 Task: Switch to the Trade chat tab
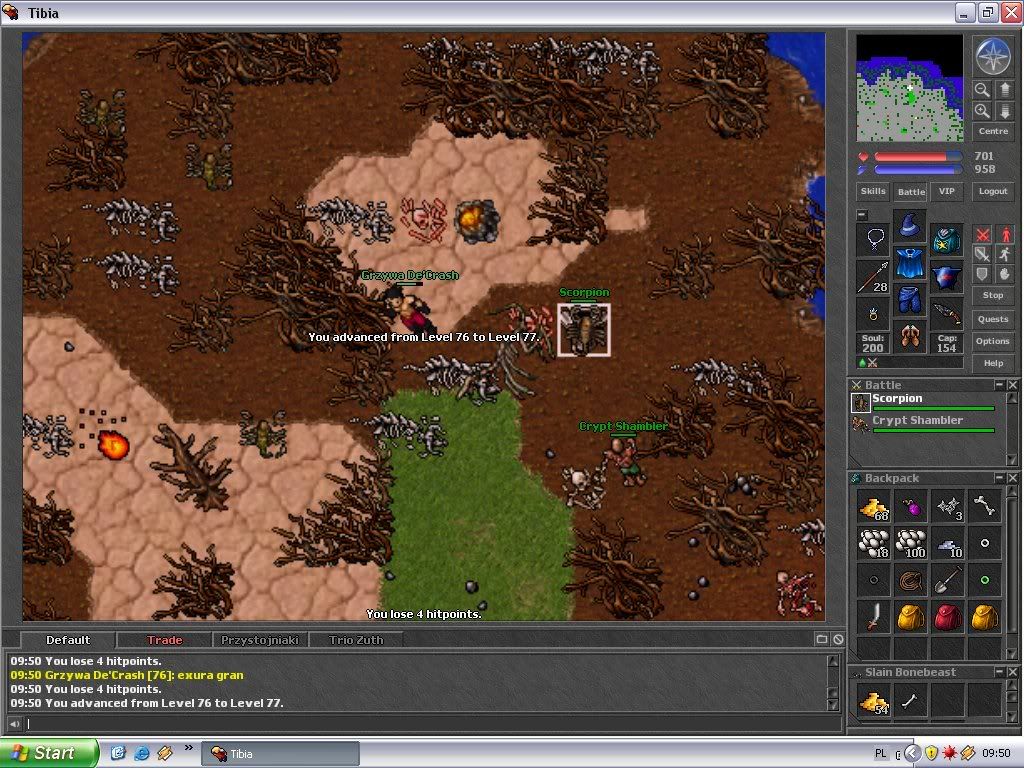165,640
